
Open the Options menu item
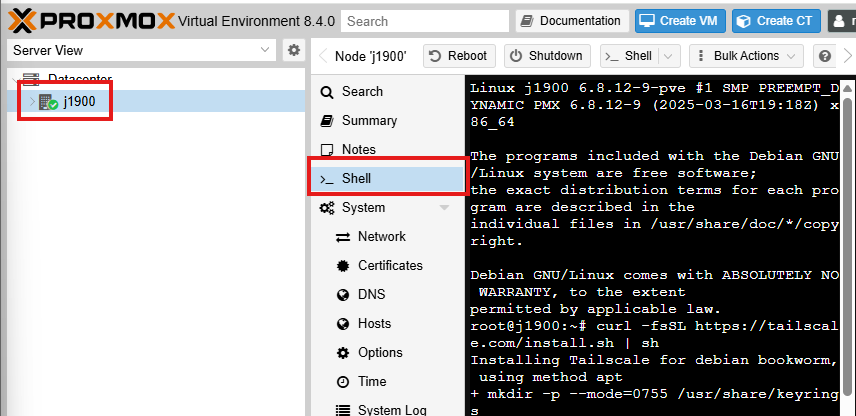[388, 352]
